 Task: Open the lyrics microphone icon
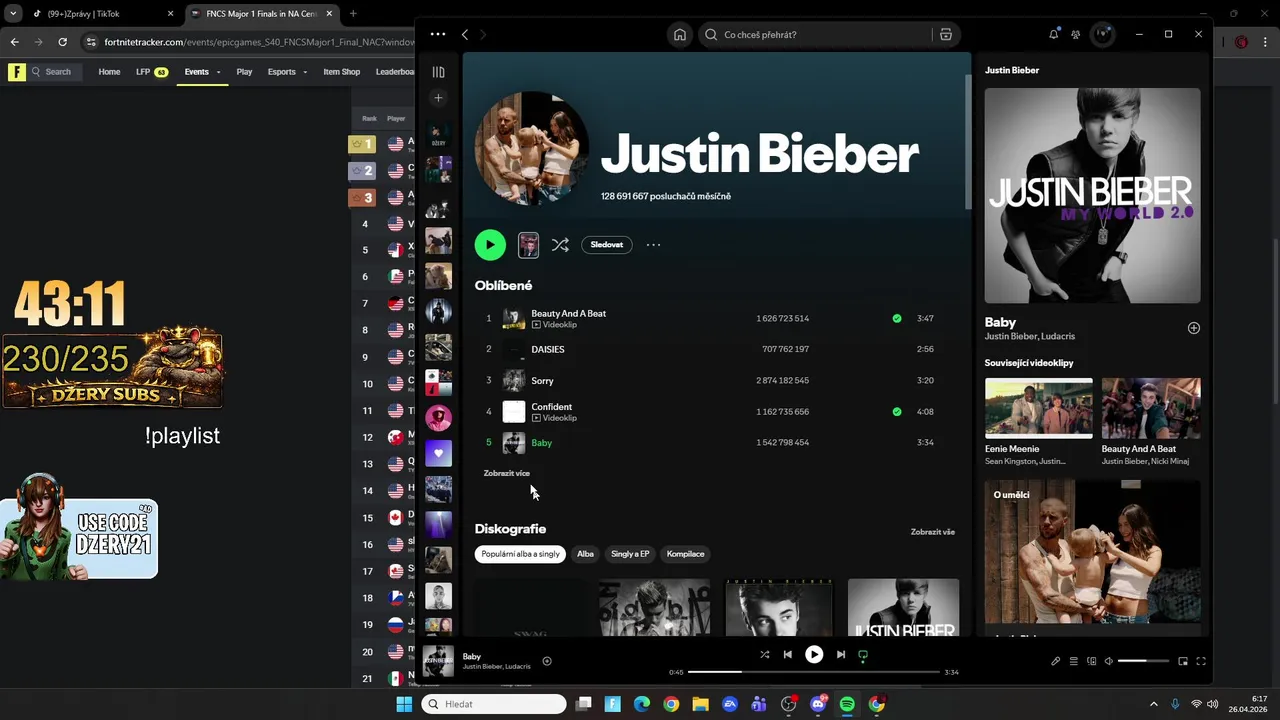[x=1055, y=661]
